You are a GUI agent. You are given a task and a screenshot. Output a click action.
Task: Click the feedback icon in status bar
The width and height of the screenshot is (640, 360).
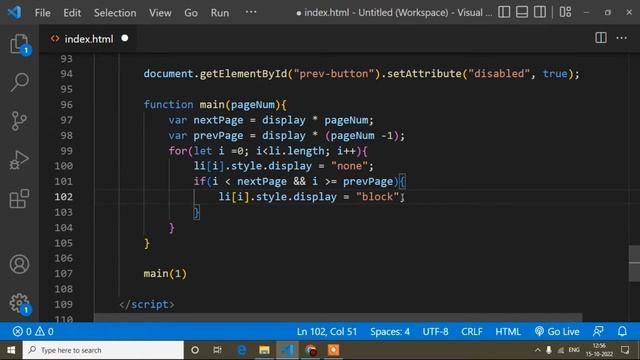pos(598,331)
